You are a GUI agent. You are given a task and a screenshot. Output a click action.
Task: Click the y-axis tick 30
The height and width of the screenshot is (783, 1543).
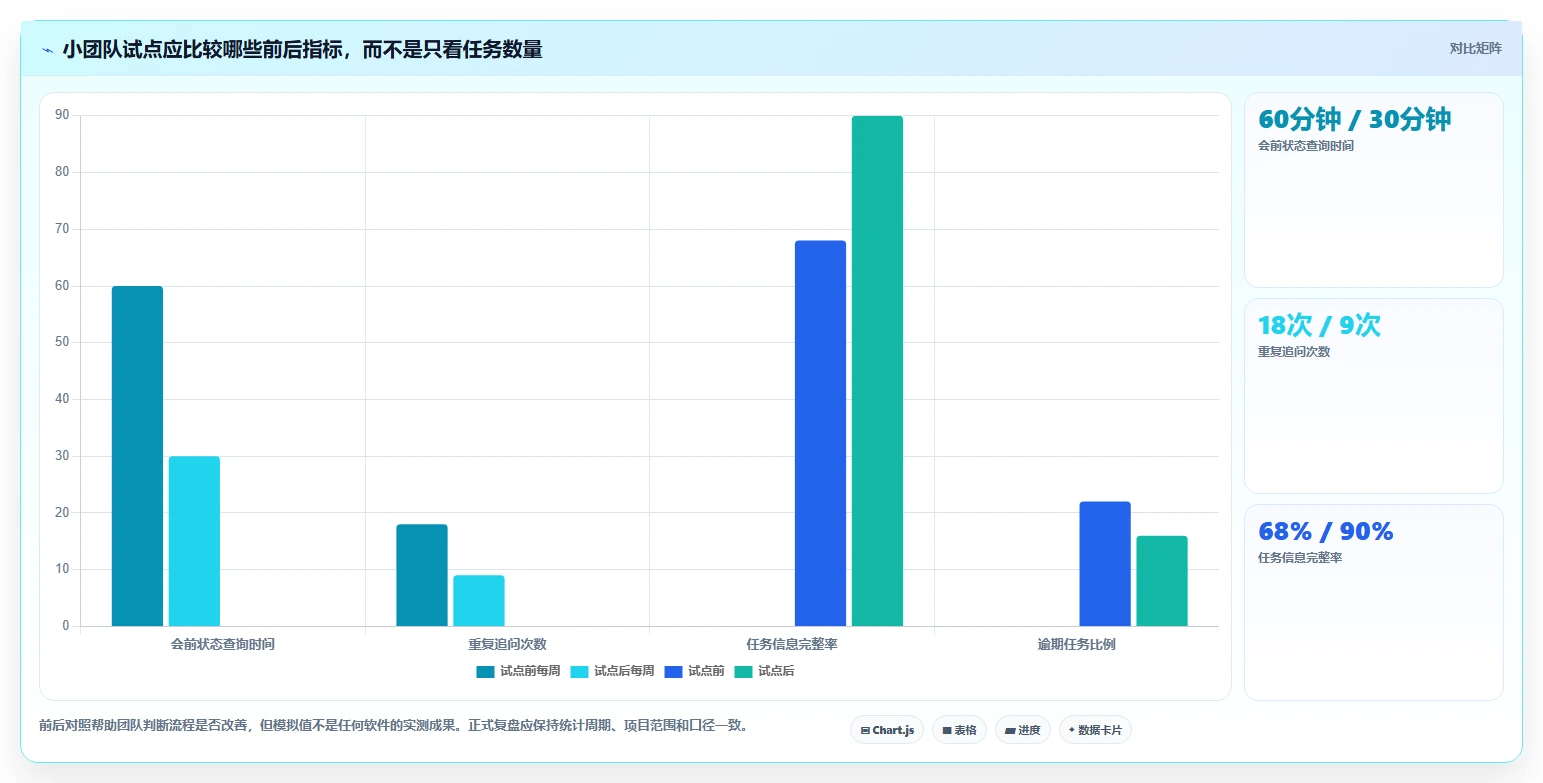pyautogui.click(x=62, y=456)
